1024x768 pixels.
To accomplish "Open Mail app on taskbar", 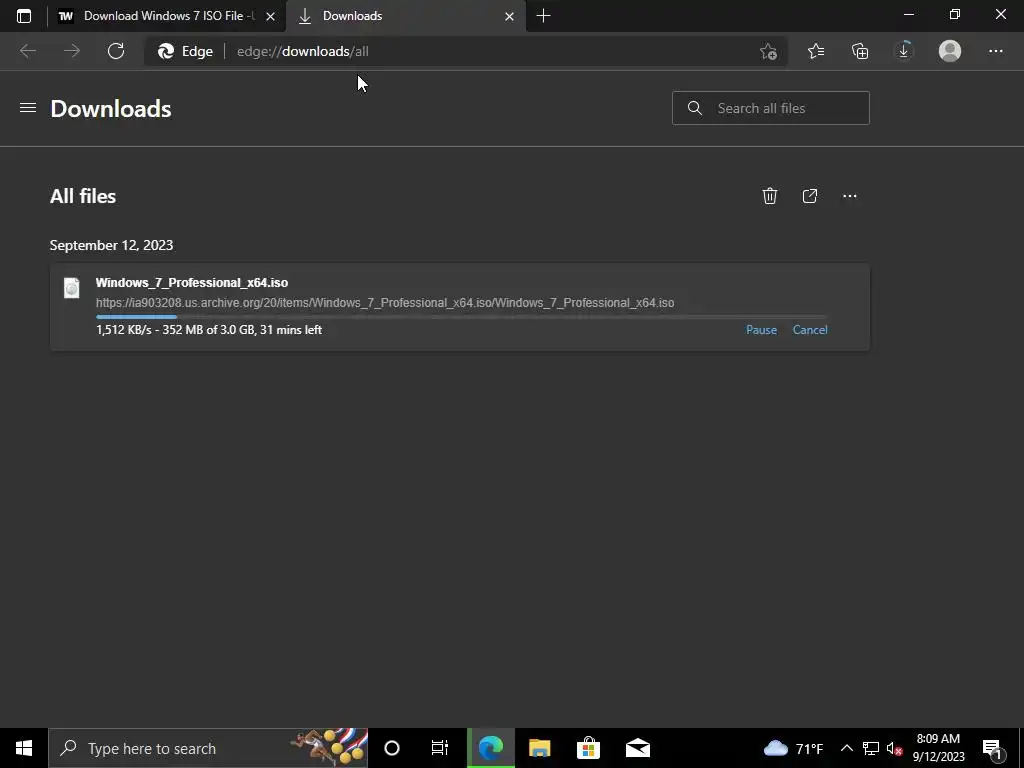I will 637,748.
